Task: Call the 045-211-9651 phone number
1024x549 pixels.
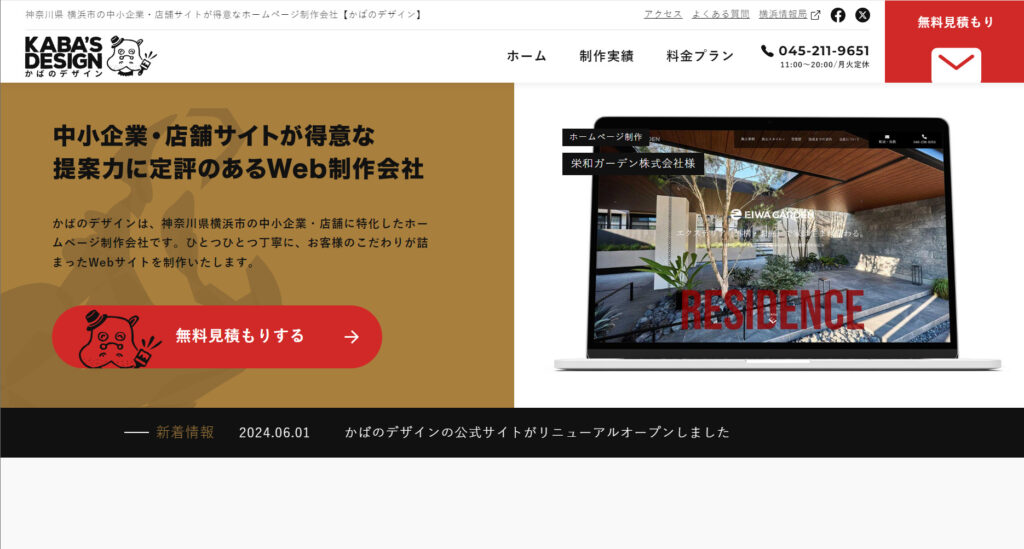Action: (824, 51)
